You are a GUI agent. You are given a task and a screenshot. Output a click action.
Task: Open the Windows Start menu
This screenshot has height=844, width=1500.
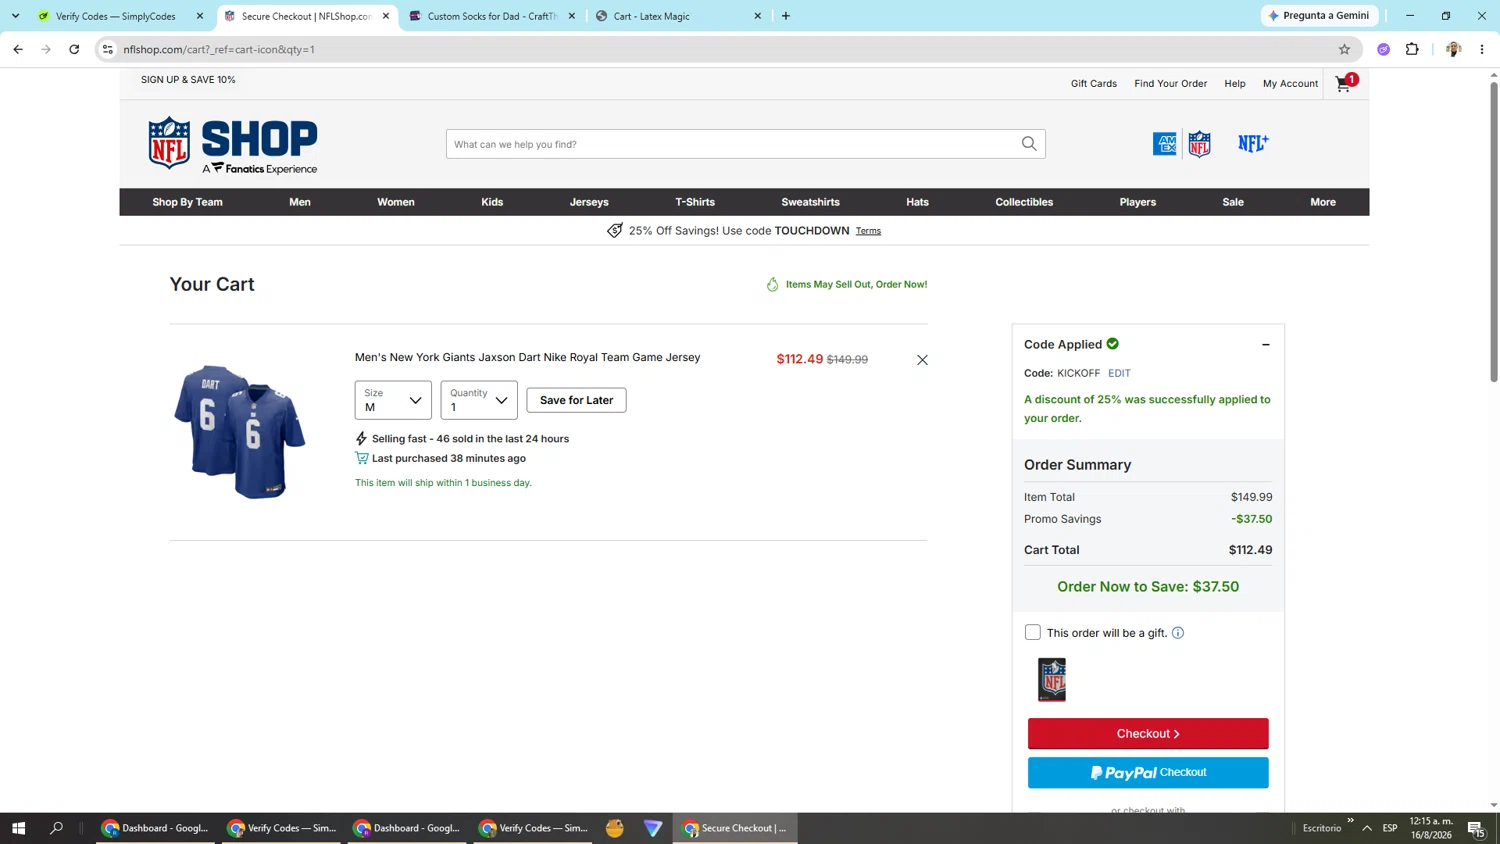[18, 828]
